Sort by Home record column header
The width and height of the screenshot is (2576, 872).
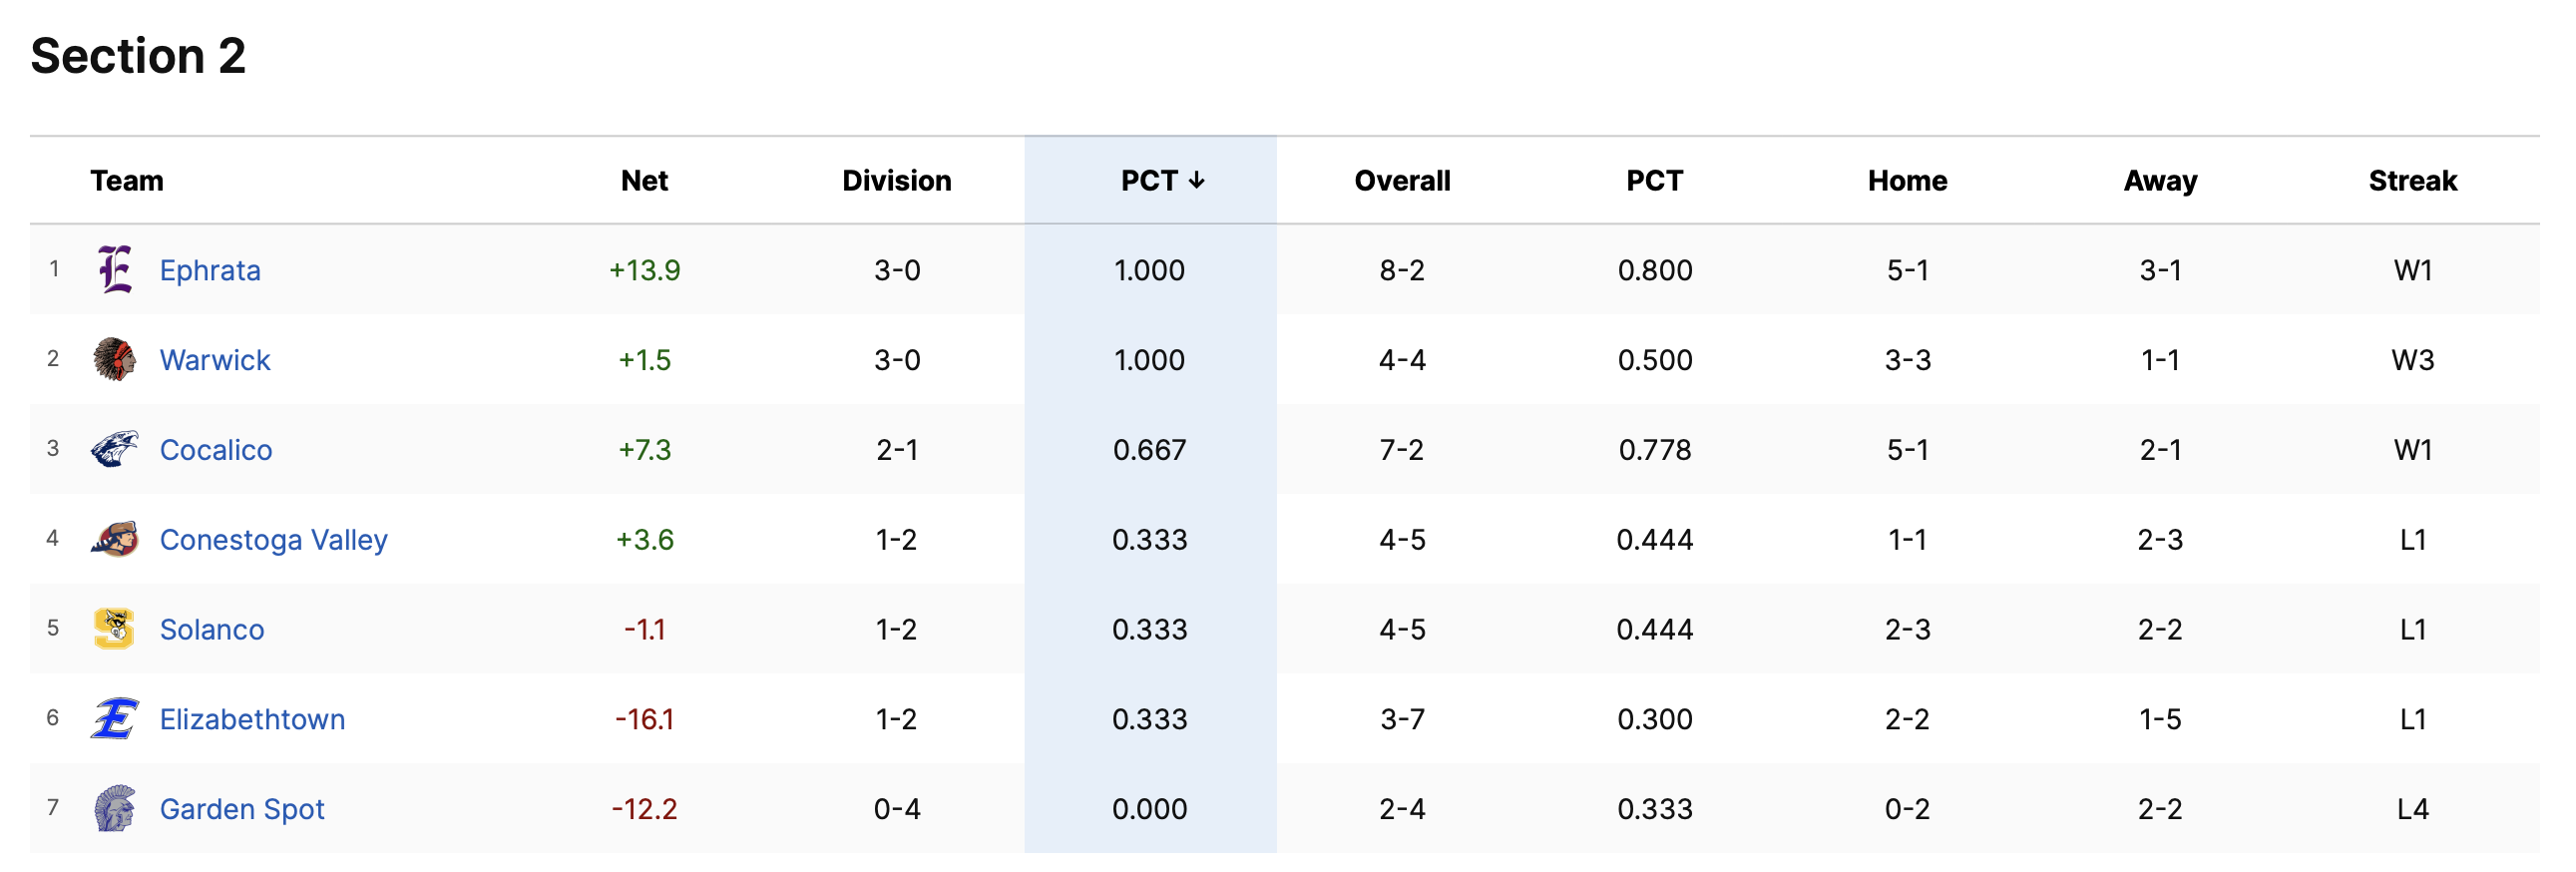[x=1907, y=181]
